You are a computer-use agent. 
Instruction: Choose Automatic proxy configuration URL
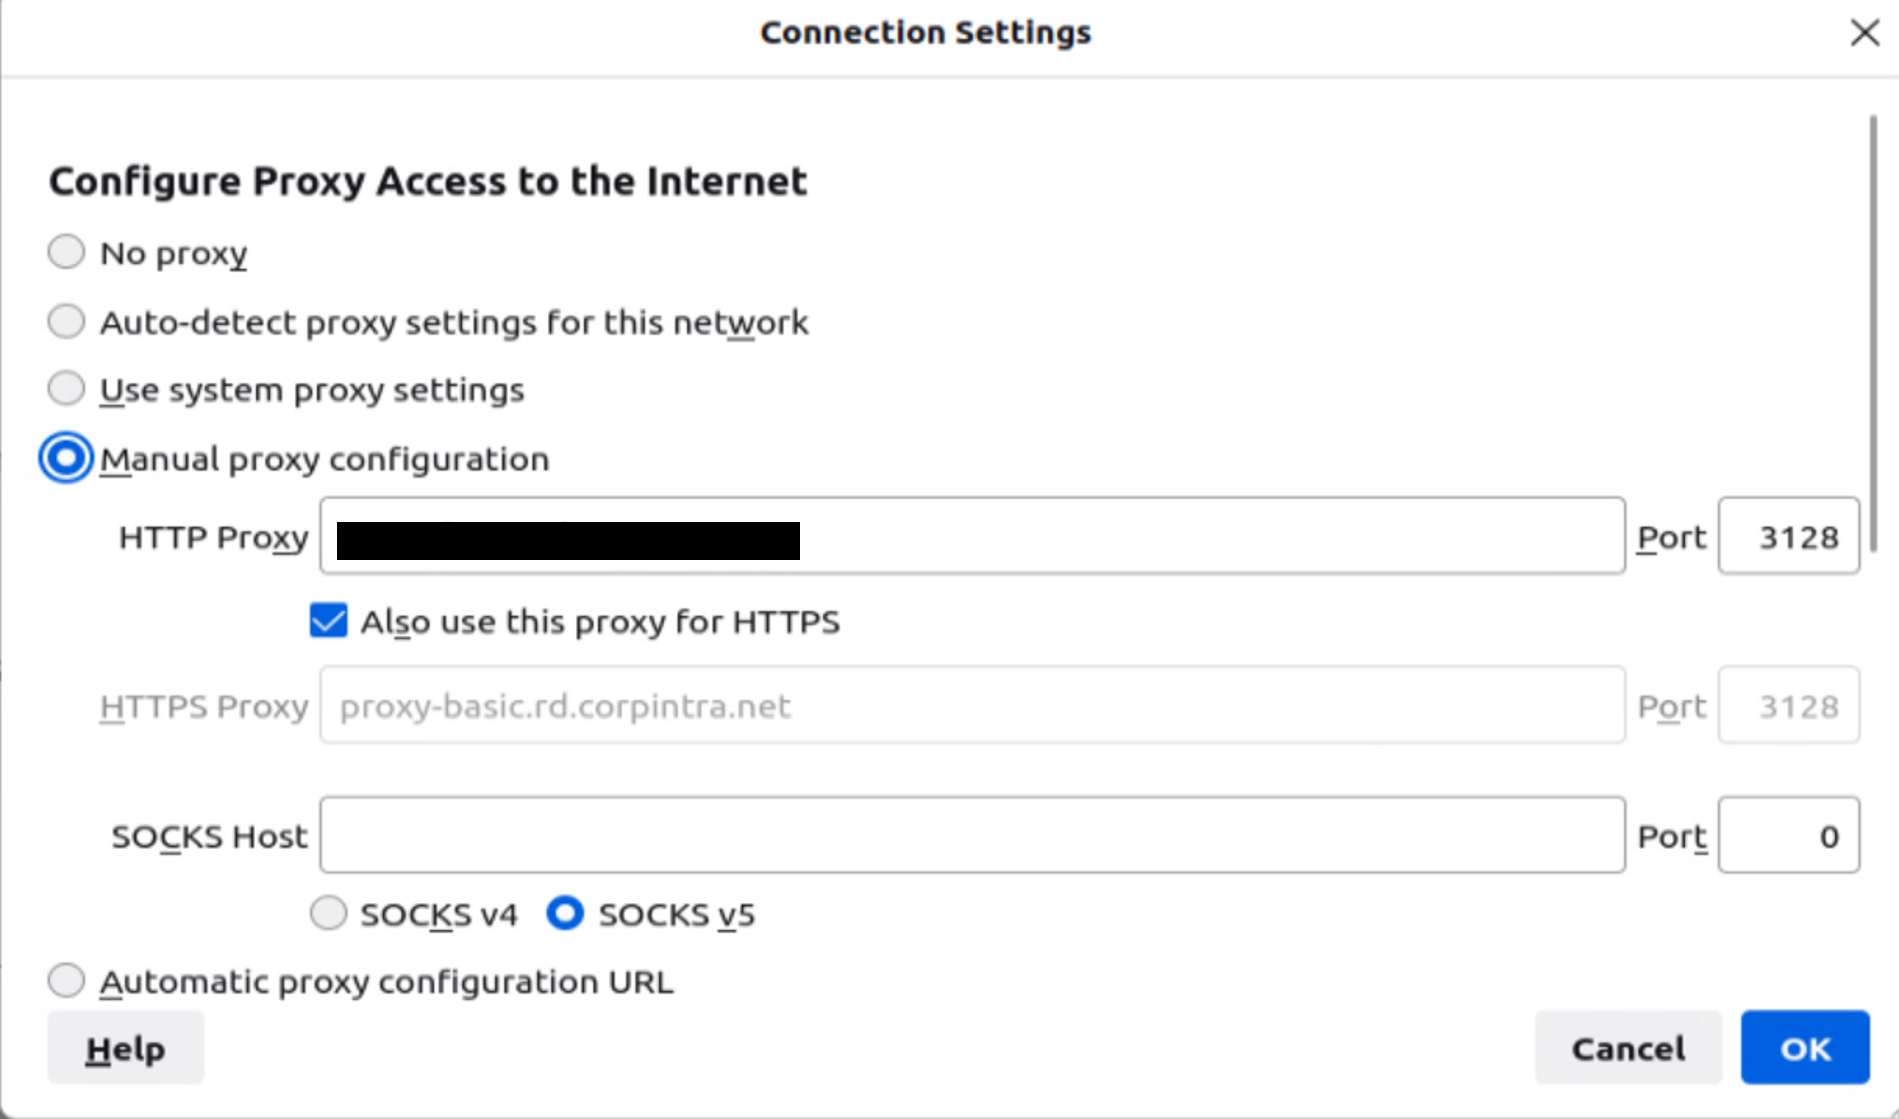tap(66, 981)
